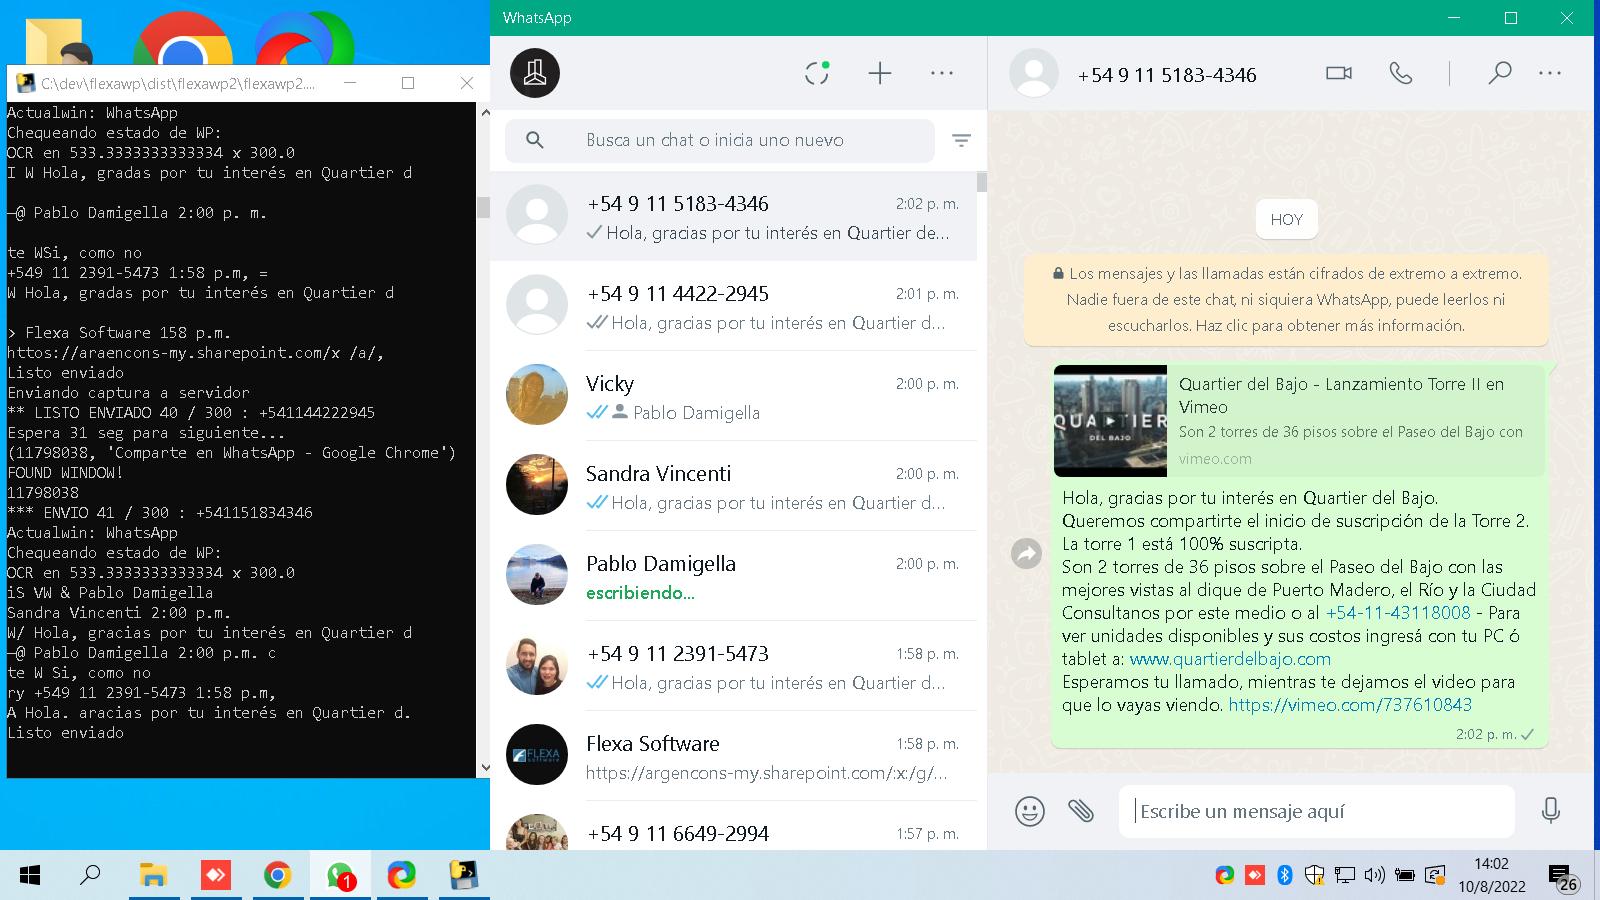Switch to WhatsApp on the taskbar
The image size is (1600, 900).
click(x=340, y=876)
